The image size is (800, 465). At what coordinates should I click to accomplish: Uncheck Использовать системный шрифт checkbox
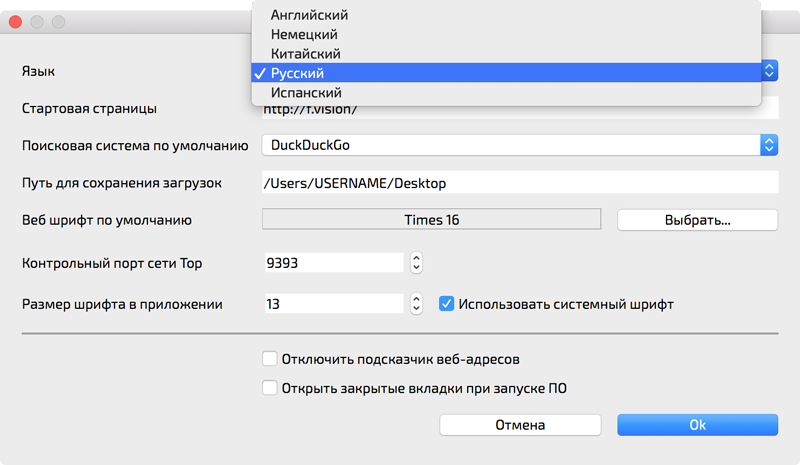[x=447, y=303]
